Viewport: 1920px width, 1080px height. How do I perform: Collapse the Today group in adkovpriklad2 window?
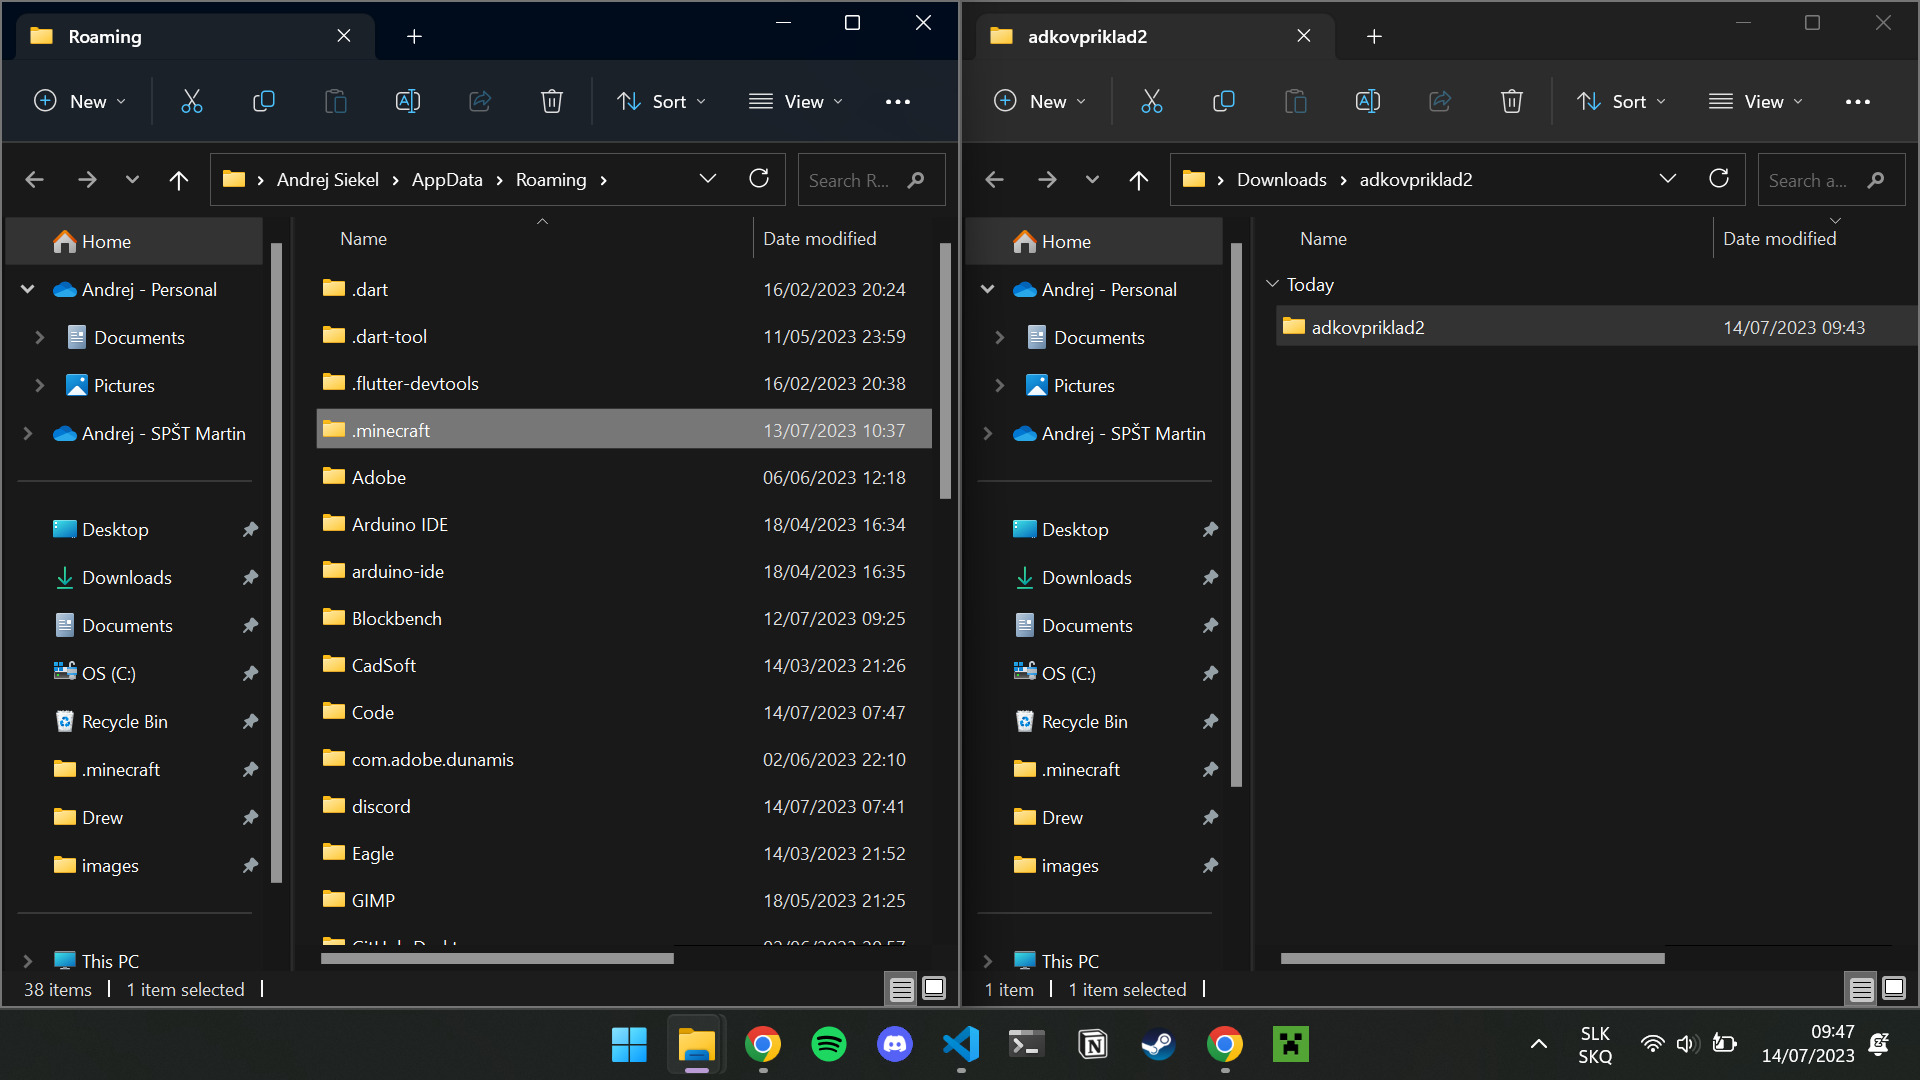[x=1272, y=284]
